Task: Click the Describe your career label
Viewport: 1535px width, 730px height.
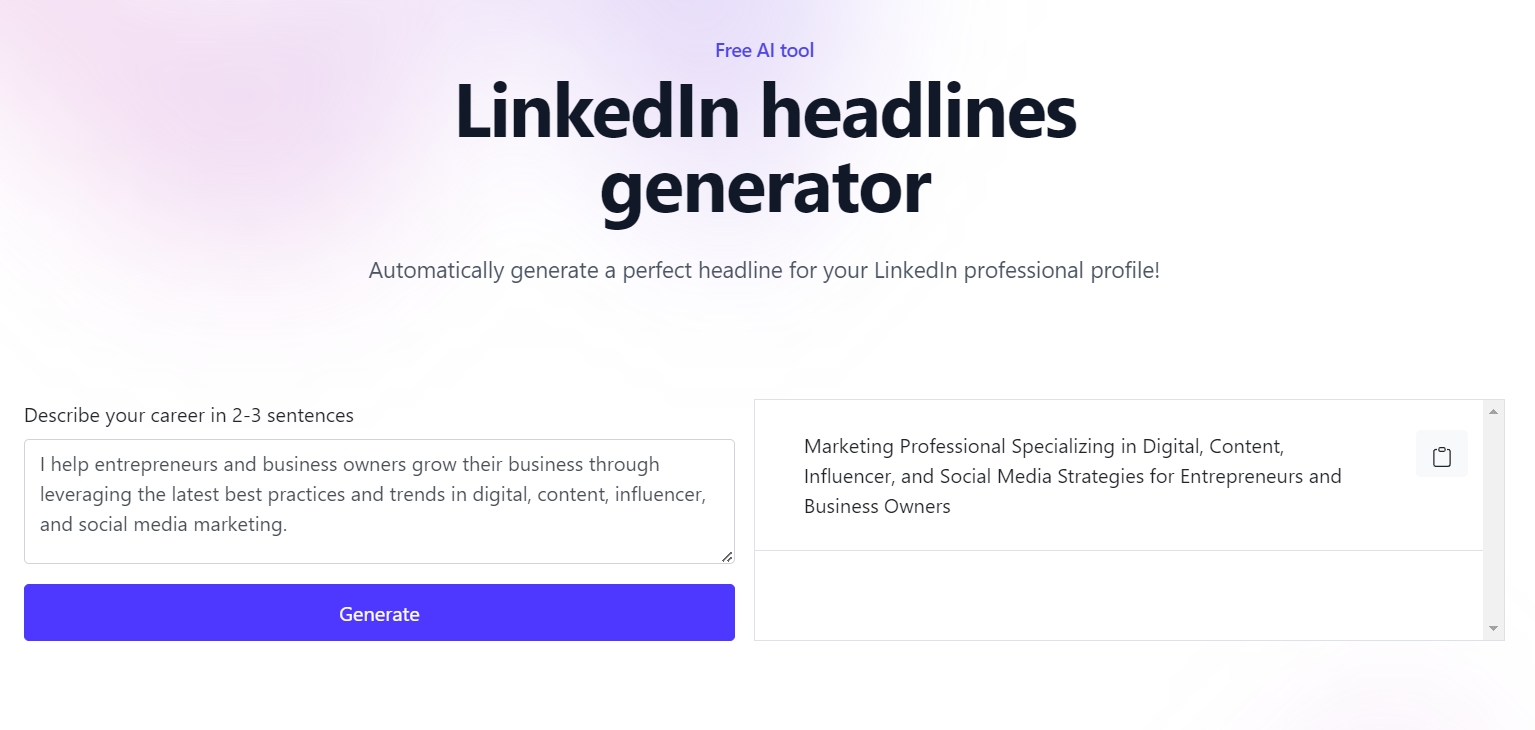Action: click(x=188, y=415)
